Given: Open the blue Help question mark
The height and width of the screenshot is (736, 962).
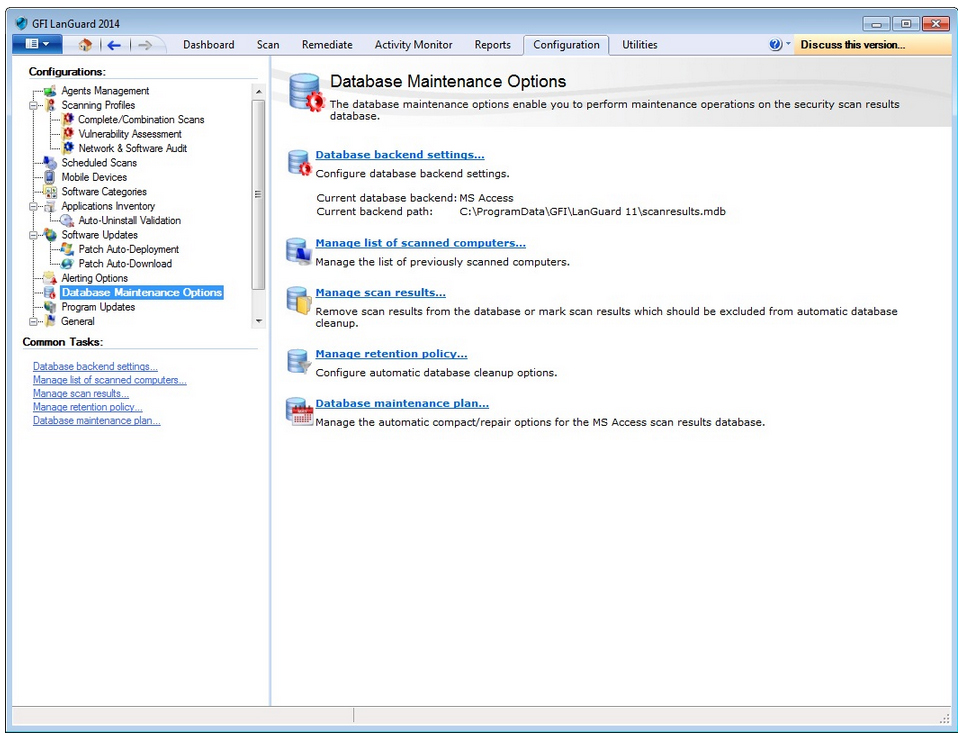Looking at the screenshot, I should [x=775, y=44].
